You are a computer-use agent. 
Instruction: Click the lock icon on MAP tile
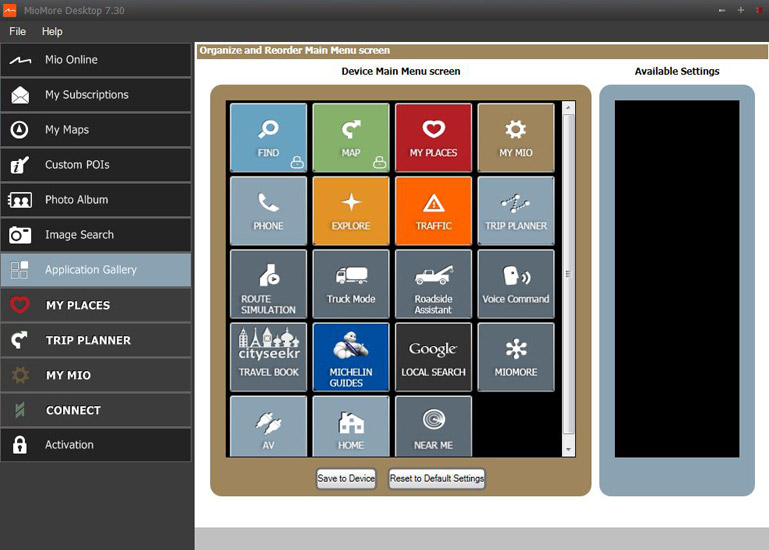(x=379, y=162)
